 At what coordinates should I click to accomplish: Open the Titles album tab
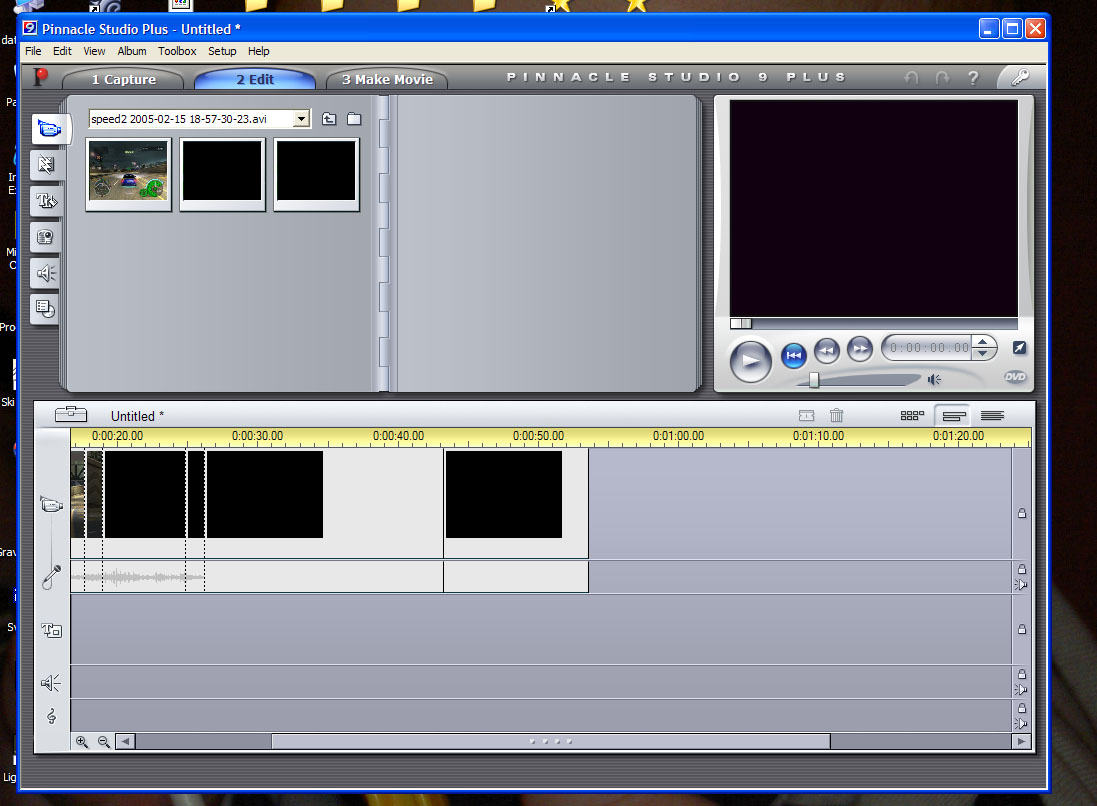(46, 201)
